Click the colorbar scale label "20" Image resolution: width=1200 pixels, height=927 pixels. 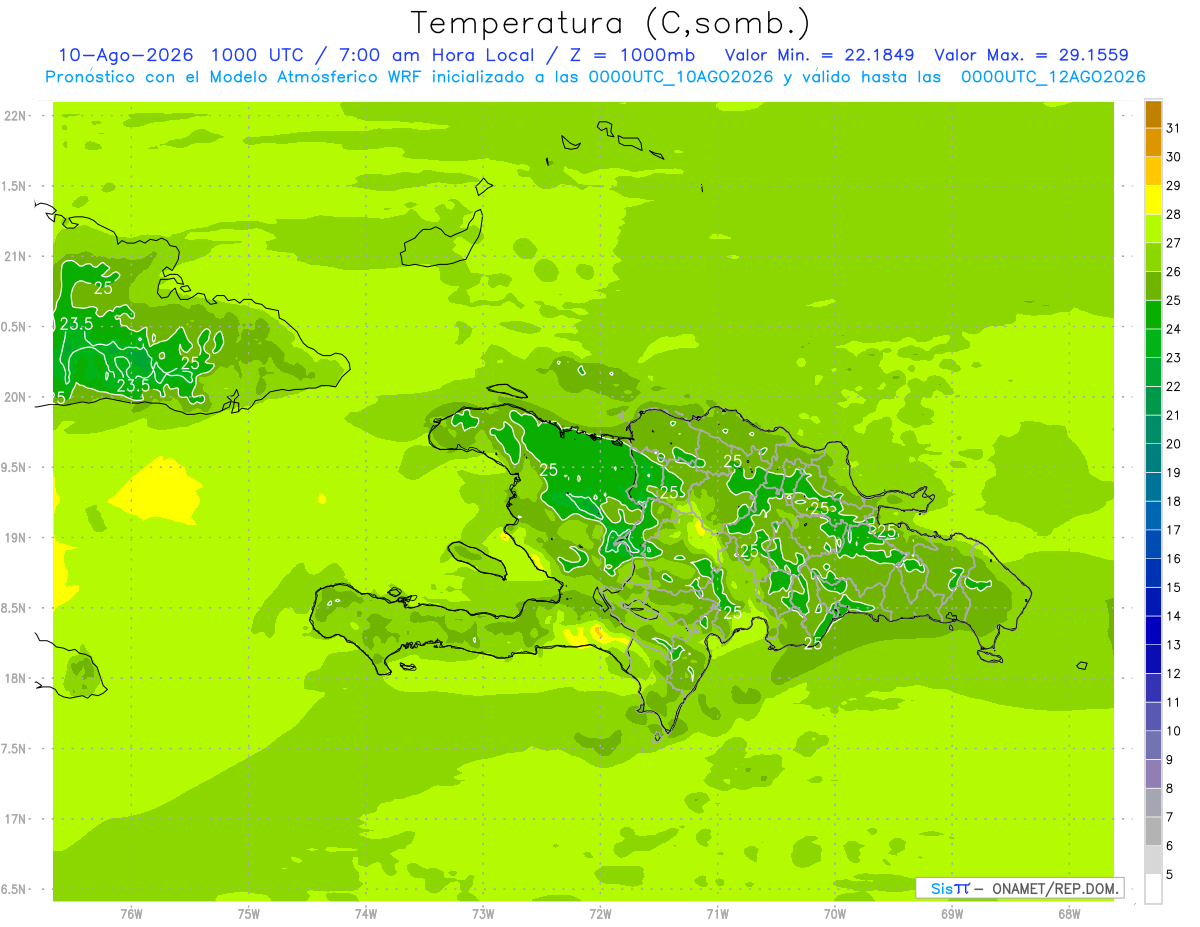click(1174, 444)
